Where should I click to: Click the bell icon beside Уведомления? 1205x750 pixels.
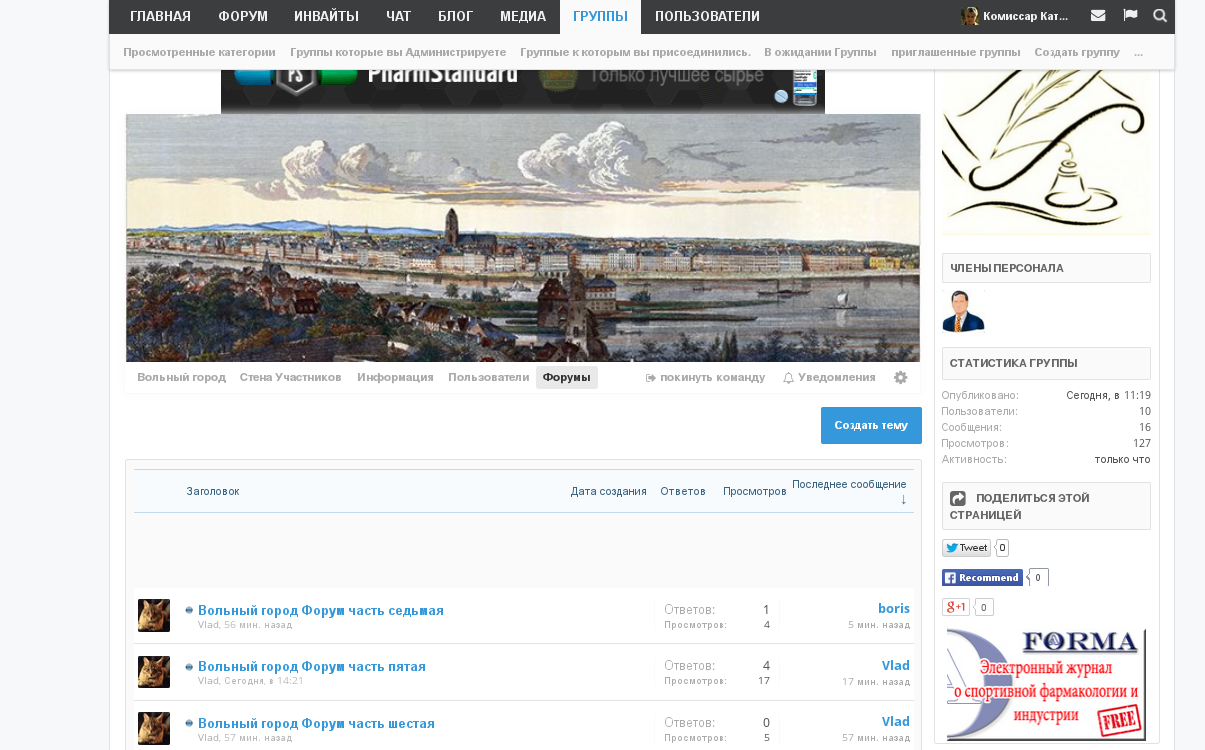[x=788, y=378]
